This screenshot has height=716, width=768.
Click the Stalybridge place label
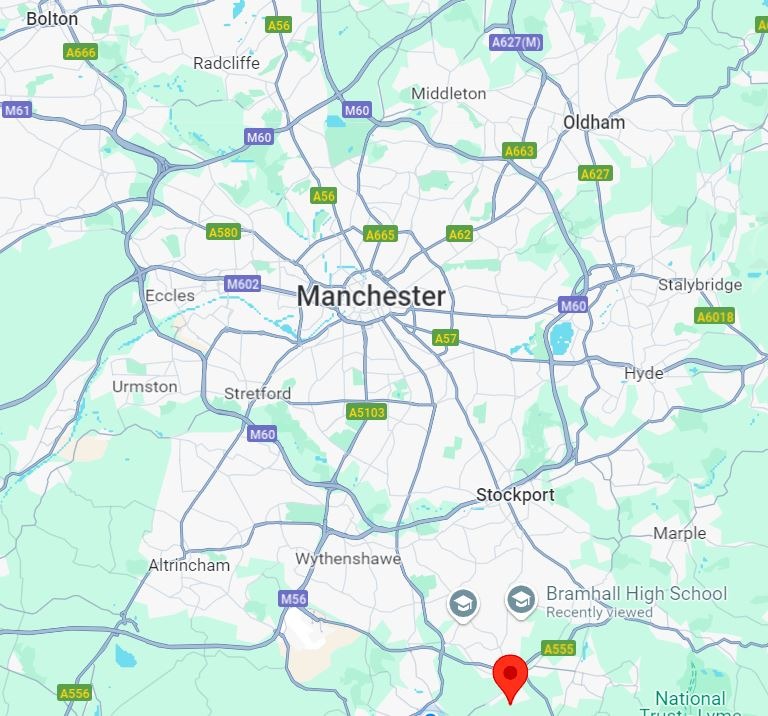[x=699, y=285]
